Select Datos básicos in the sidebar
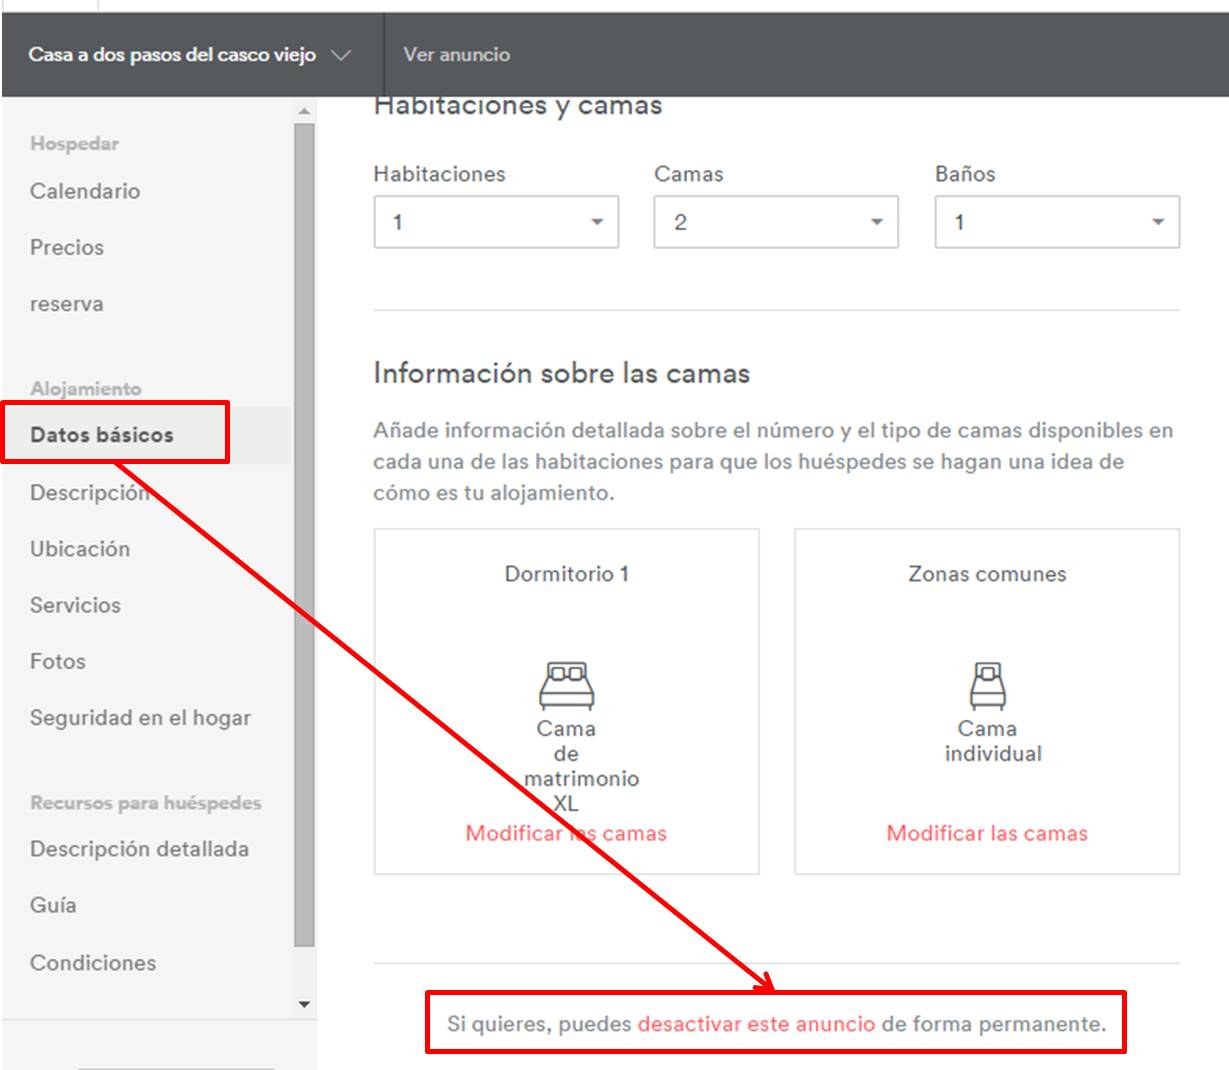Viewport: 1229px width, 1070px height. point(102,435)
